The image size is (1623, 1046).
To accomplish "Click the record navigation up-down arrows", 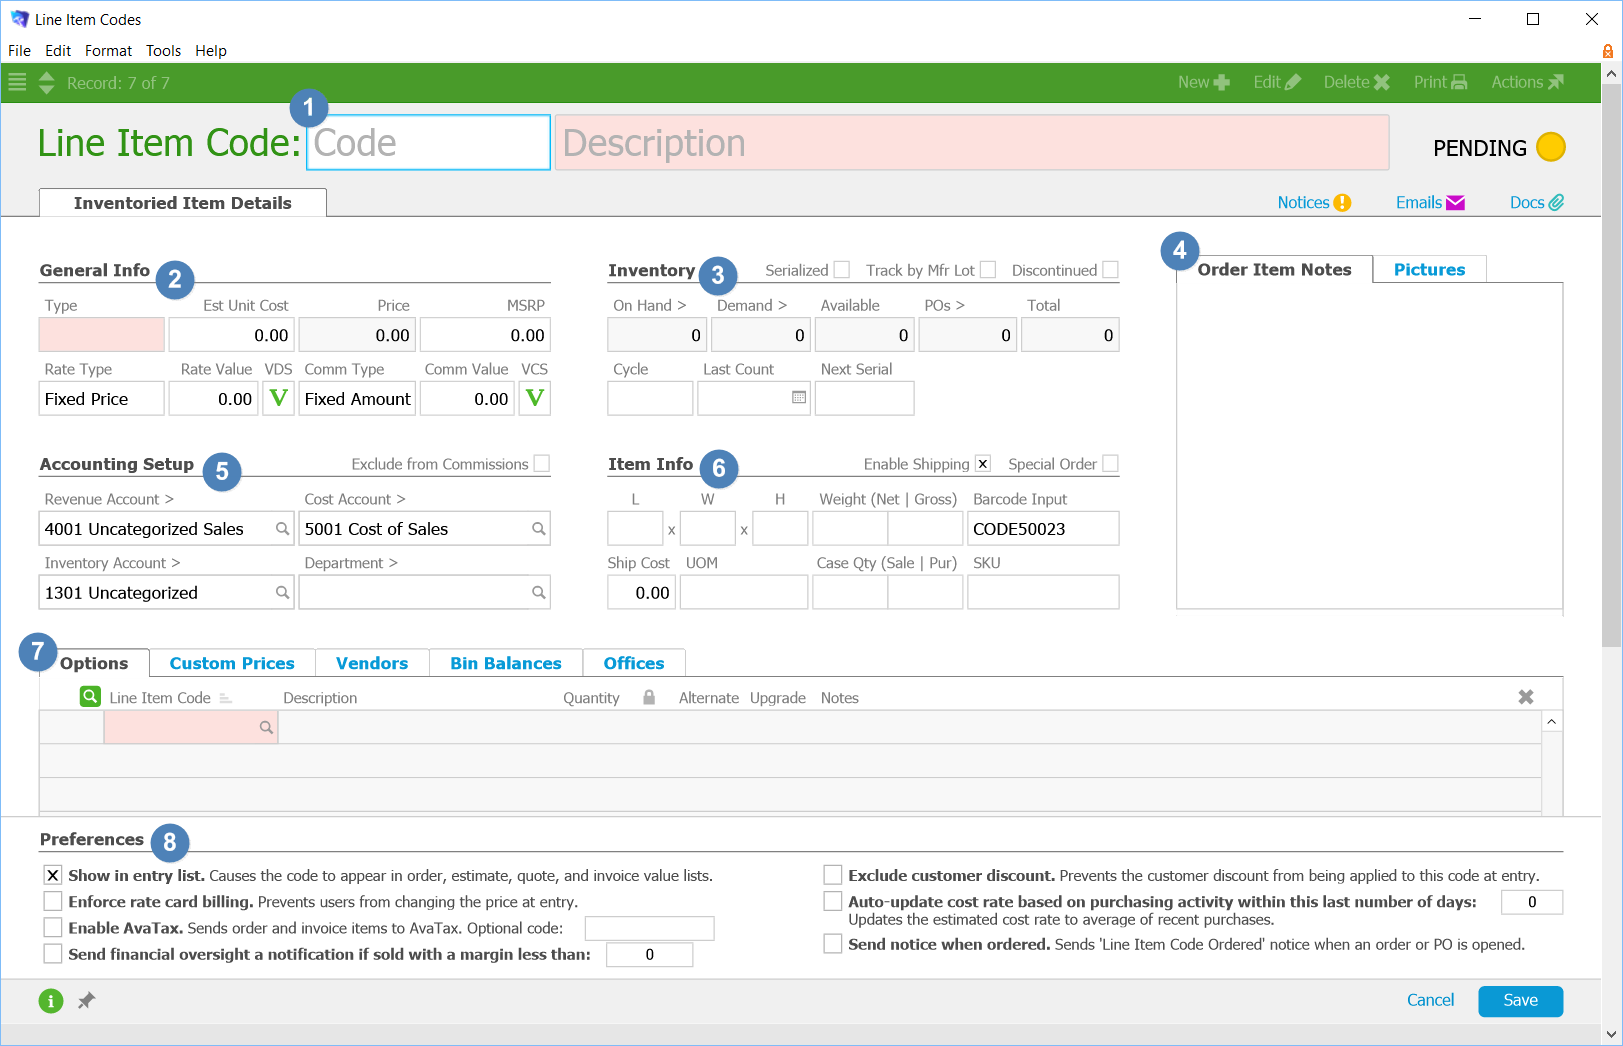I will coord(46,82).
